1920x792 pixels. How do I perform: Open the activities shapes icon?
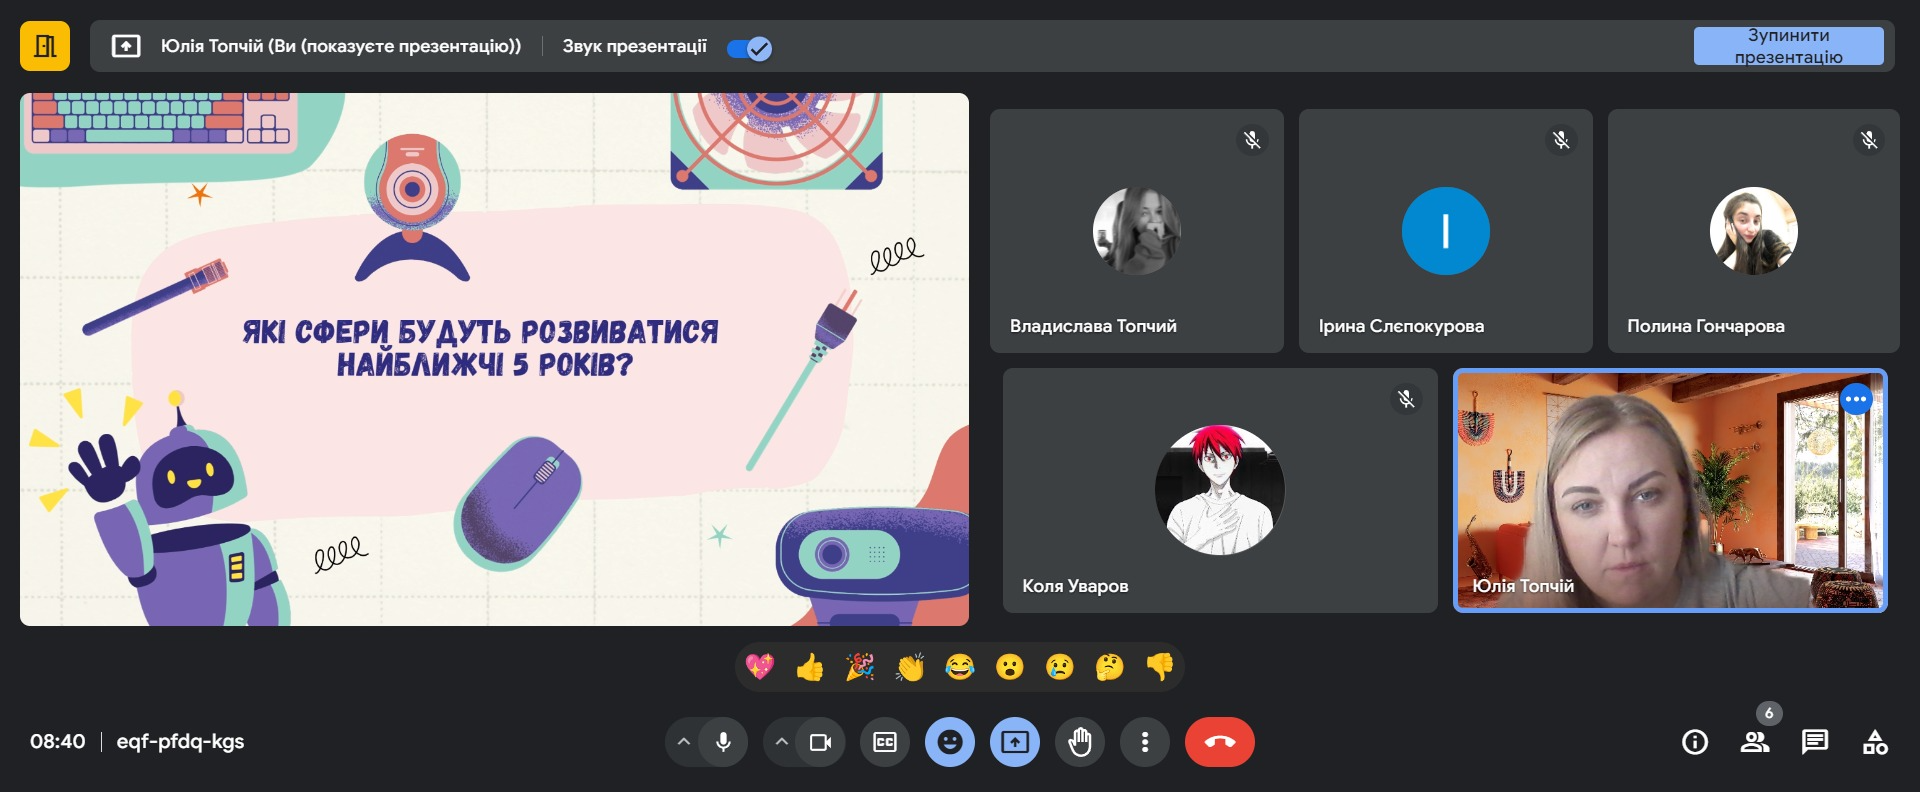[1875, 742]
